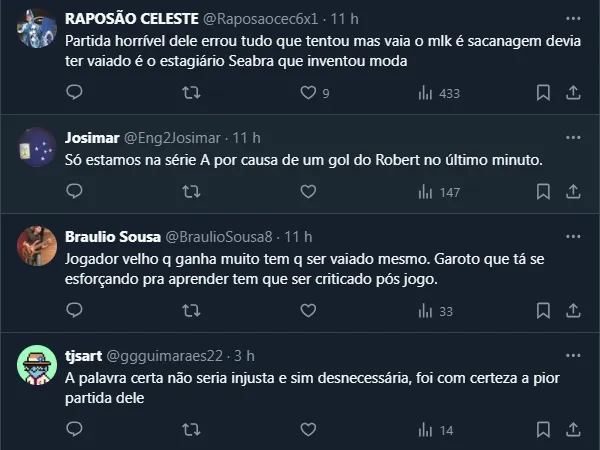
Task: Like RAPOSÃO CELESTE's tweet with 9 likes
Action: pos(310,93)
